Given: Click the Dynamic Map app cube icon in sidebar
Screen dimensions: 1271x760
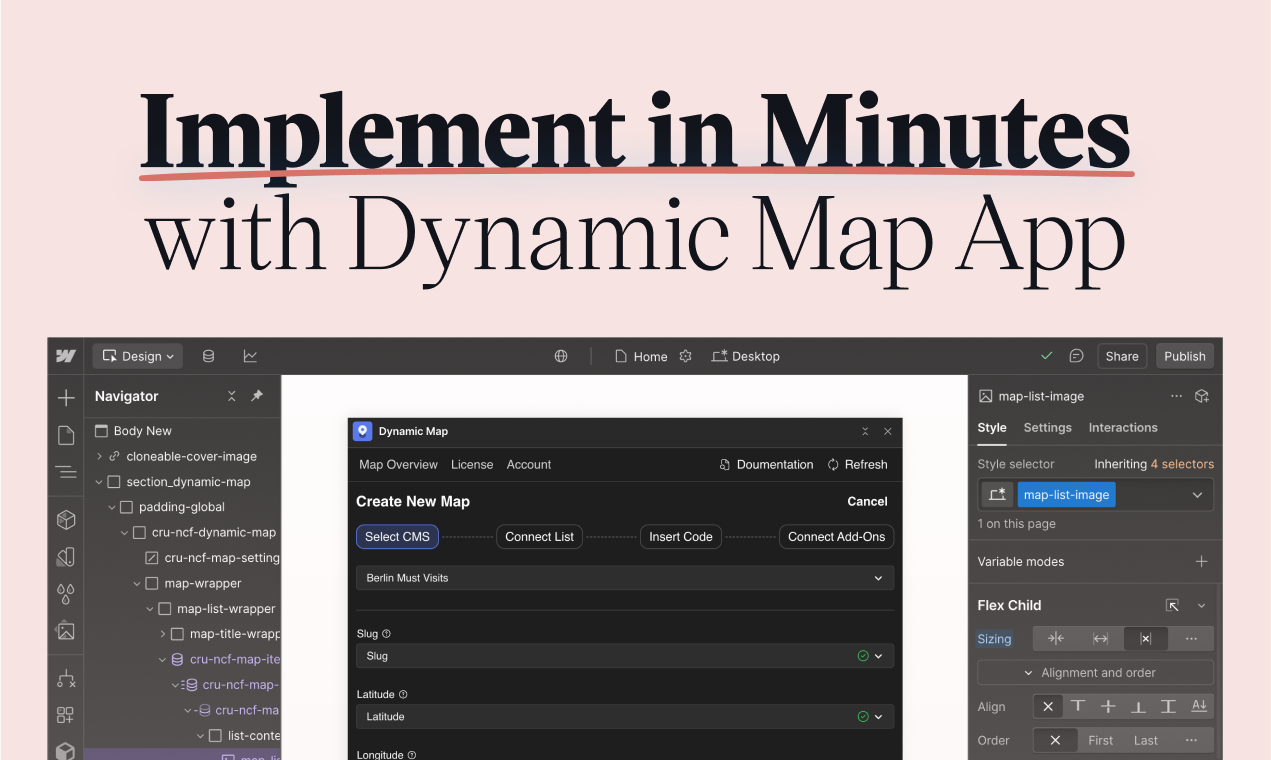Looking at the screenshot, I should tap(66, 750).
